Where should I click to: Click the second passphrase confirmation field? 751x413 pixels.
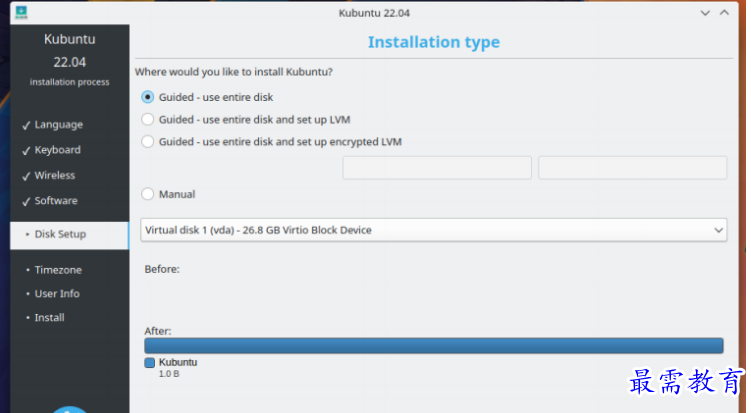(x=632, y=168)
